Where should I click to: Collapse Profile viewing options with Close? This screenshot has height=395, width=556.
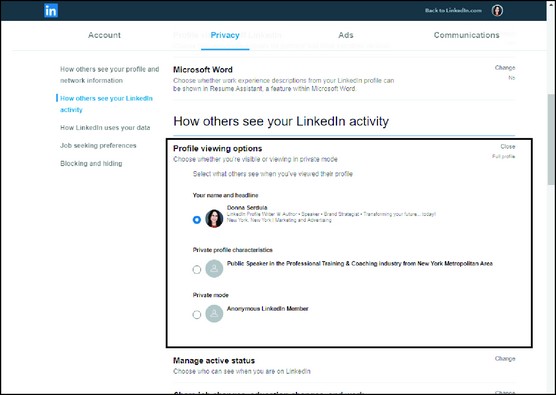coord(508,146)
